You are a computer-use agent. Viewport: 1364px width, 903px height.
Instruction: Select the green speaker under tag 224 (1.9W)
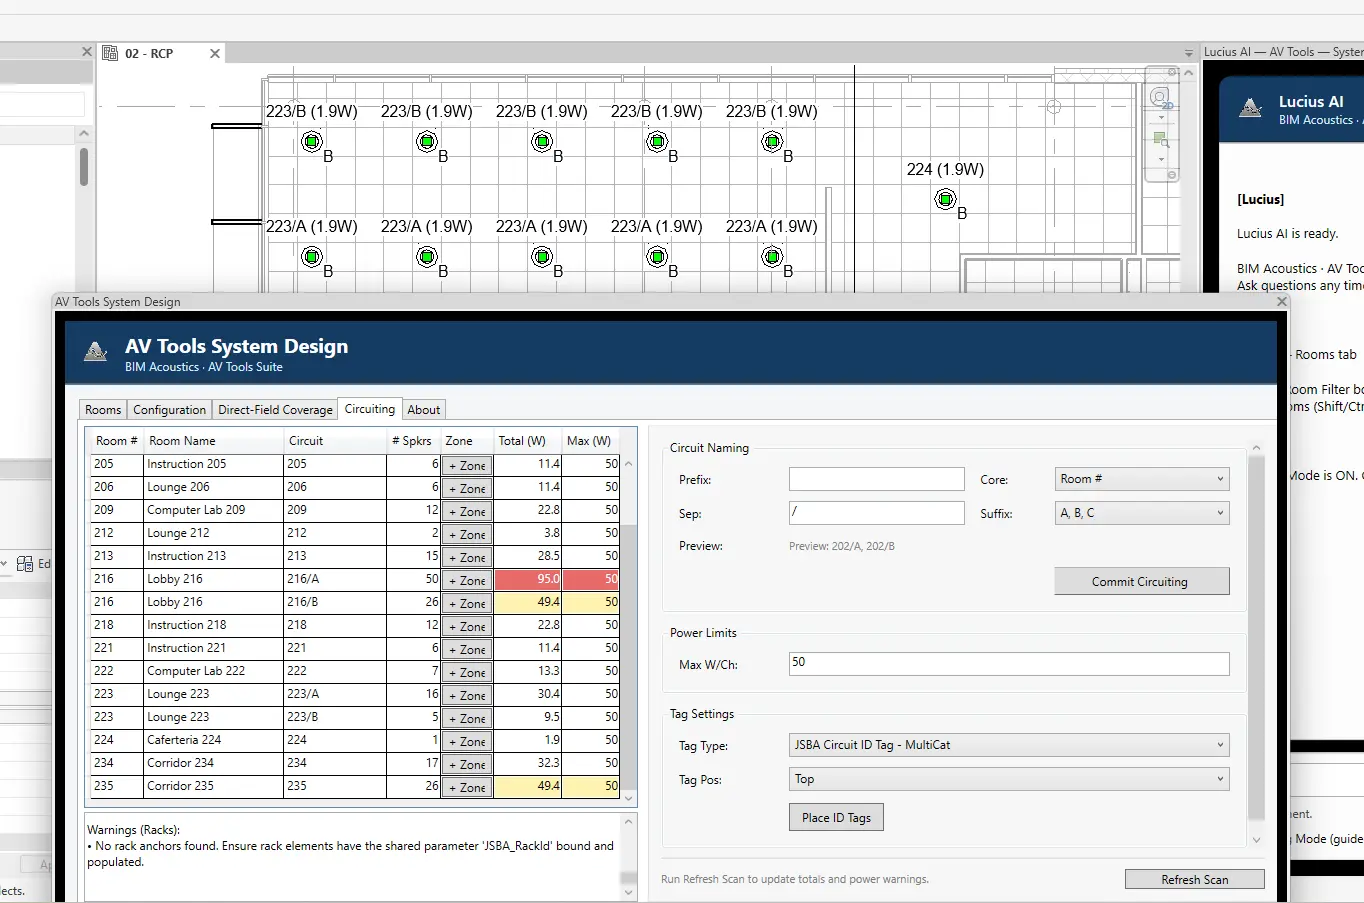click(x=945, y=199)
